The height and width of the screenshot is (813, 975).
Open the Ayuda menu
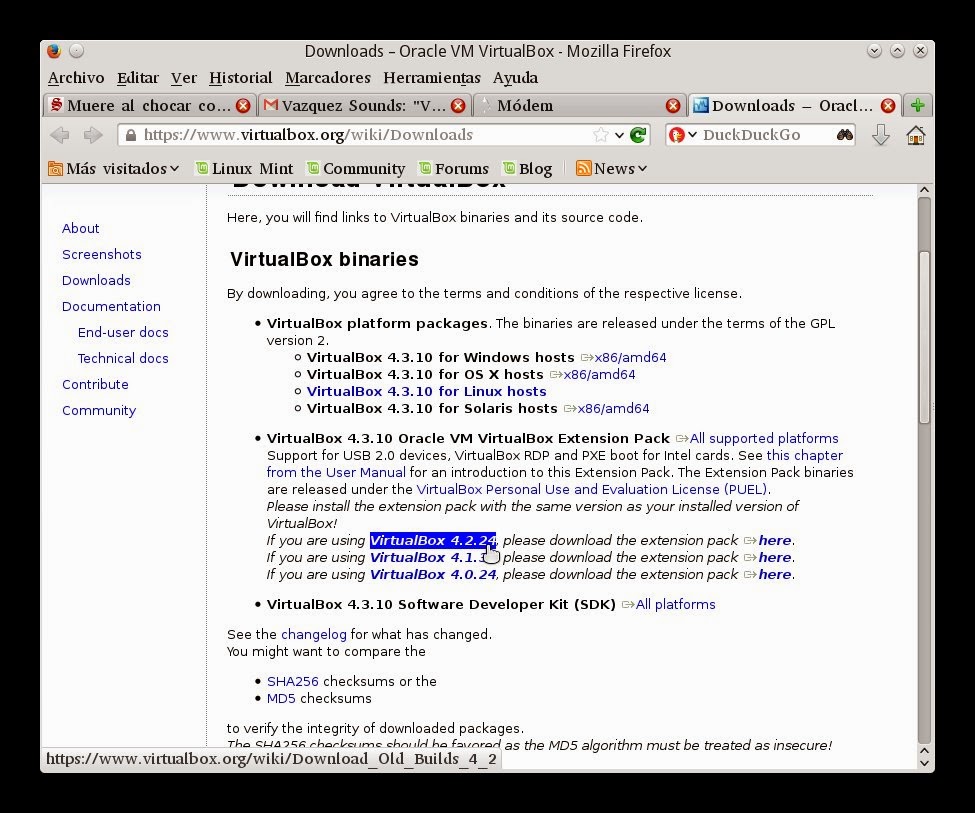click(x=515, y=78)
